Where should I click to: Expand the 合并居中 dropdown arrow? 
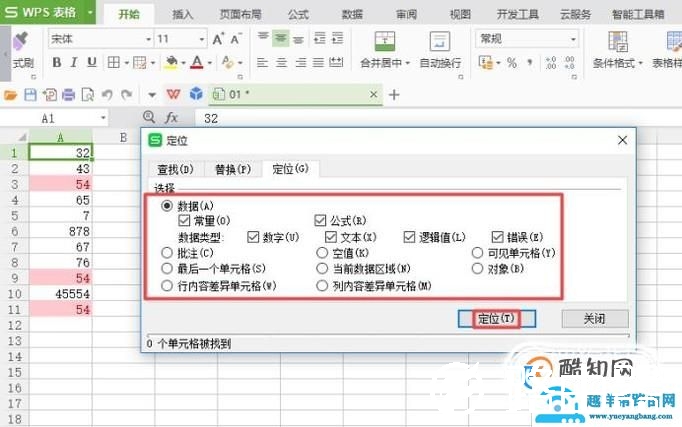pyautogui.click(x=408, y=63)
